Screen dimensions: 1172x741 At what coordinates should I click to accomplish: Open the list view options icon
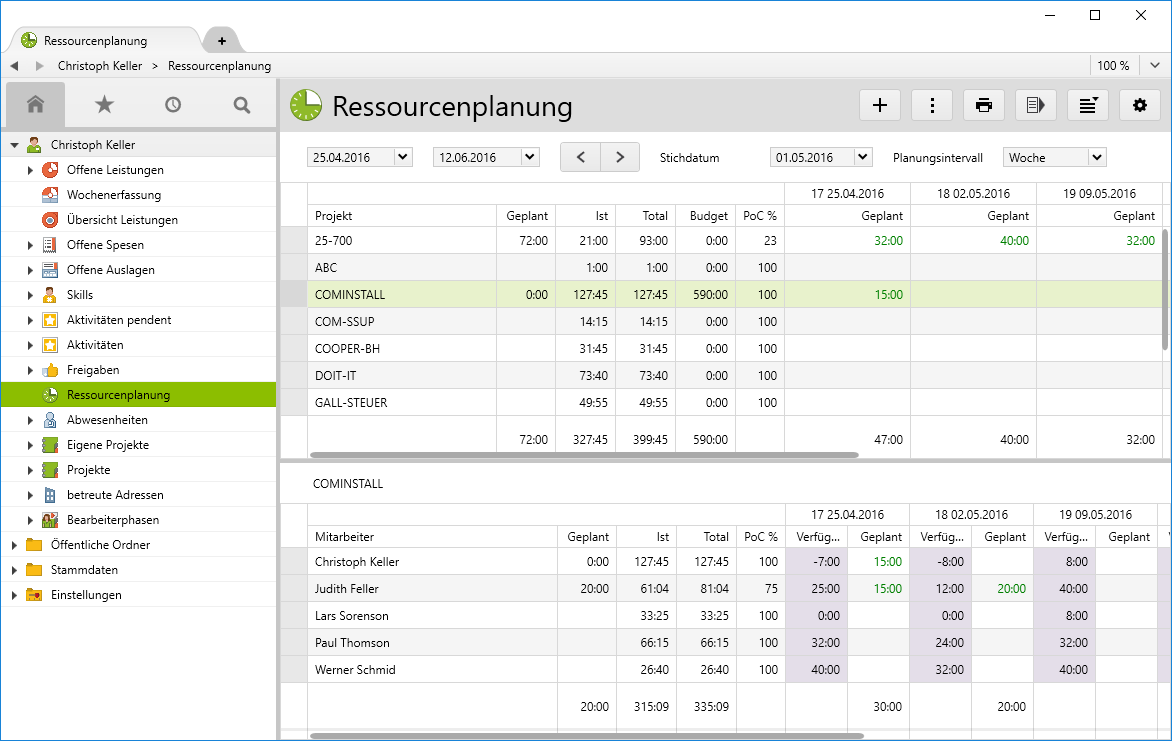[x=1087, y=105]
